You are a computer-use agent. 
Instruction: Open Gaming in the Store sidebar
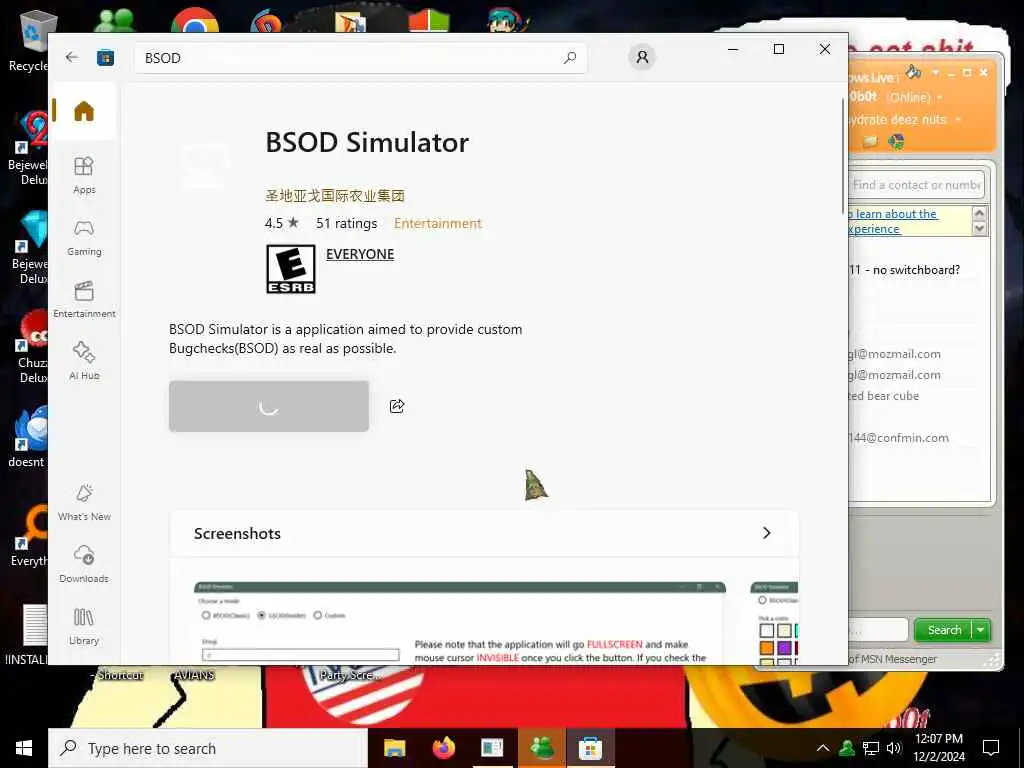coord(84,238)
